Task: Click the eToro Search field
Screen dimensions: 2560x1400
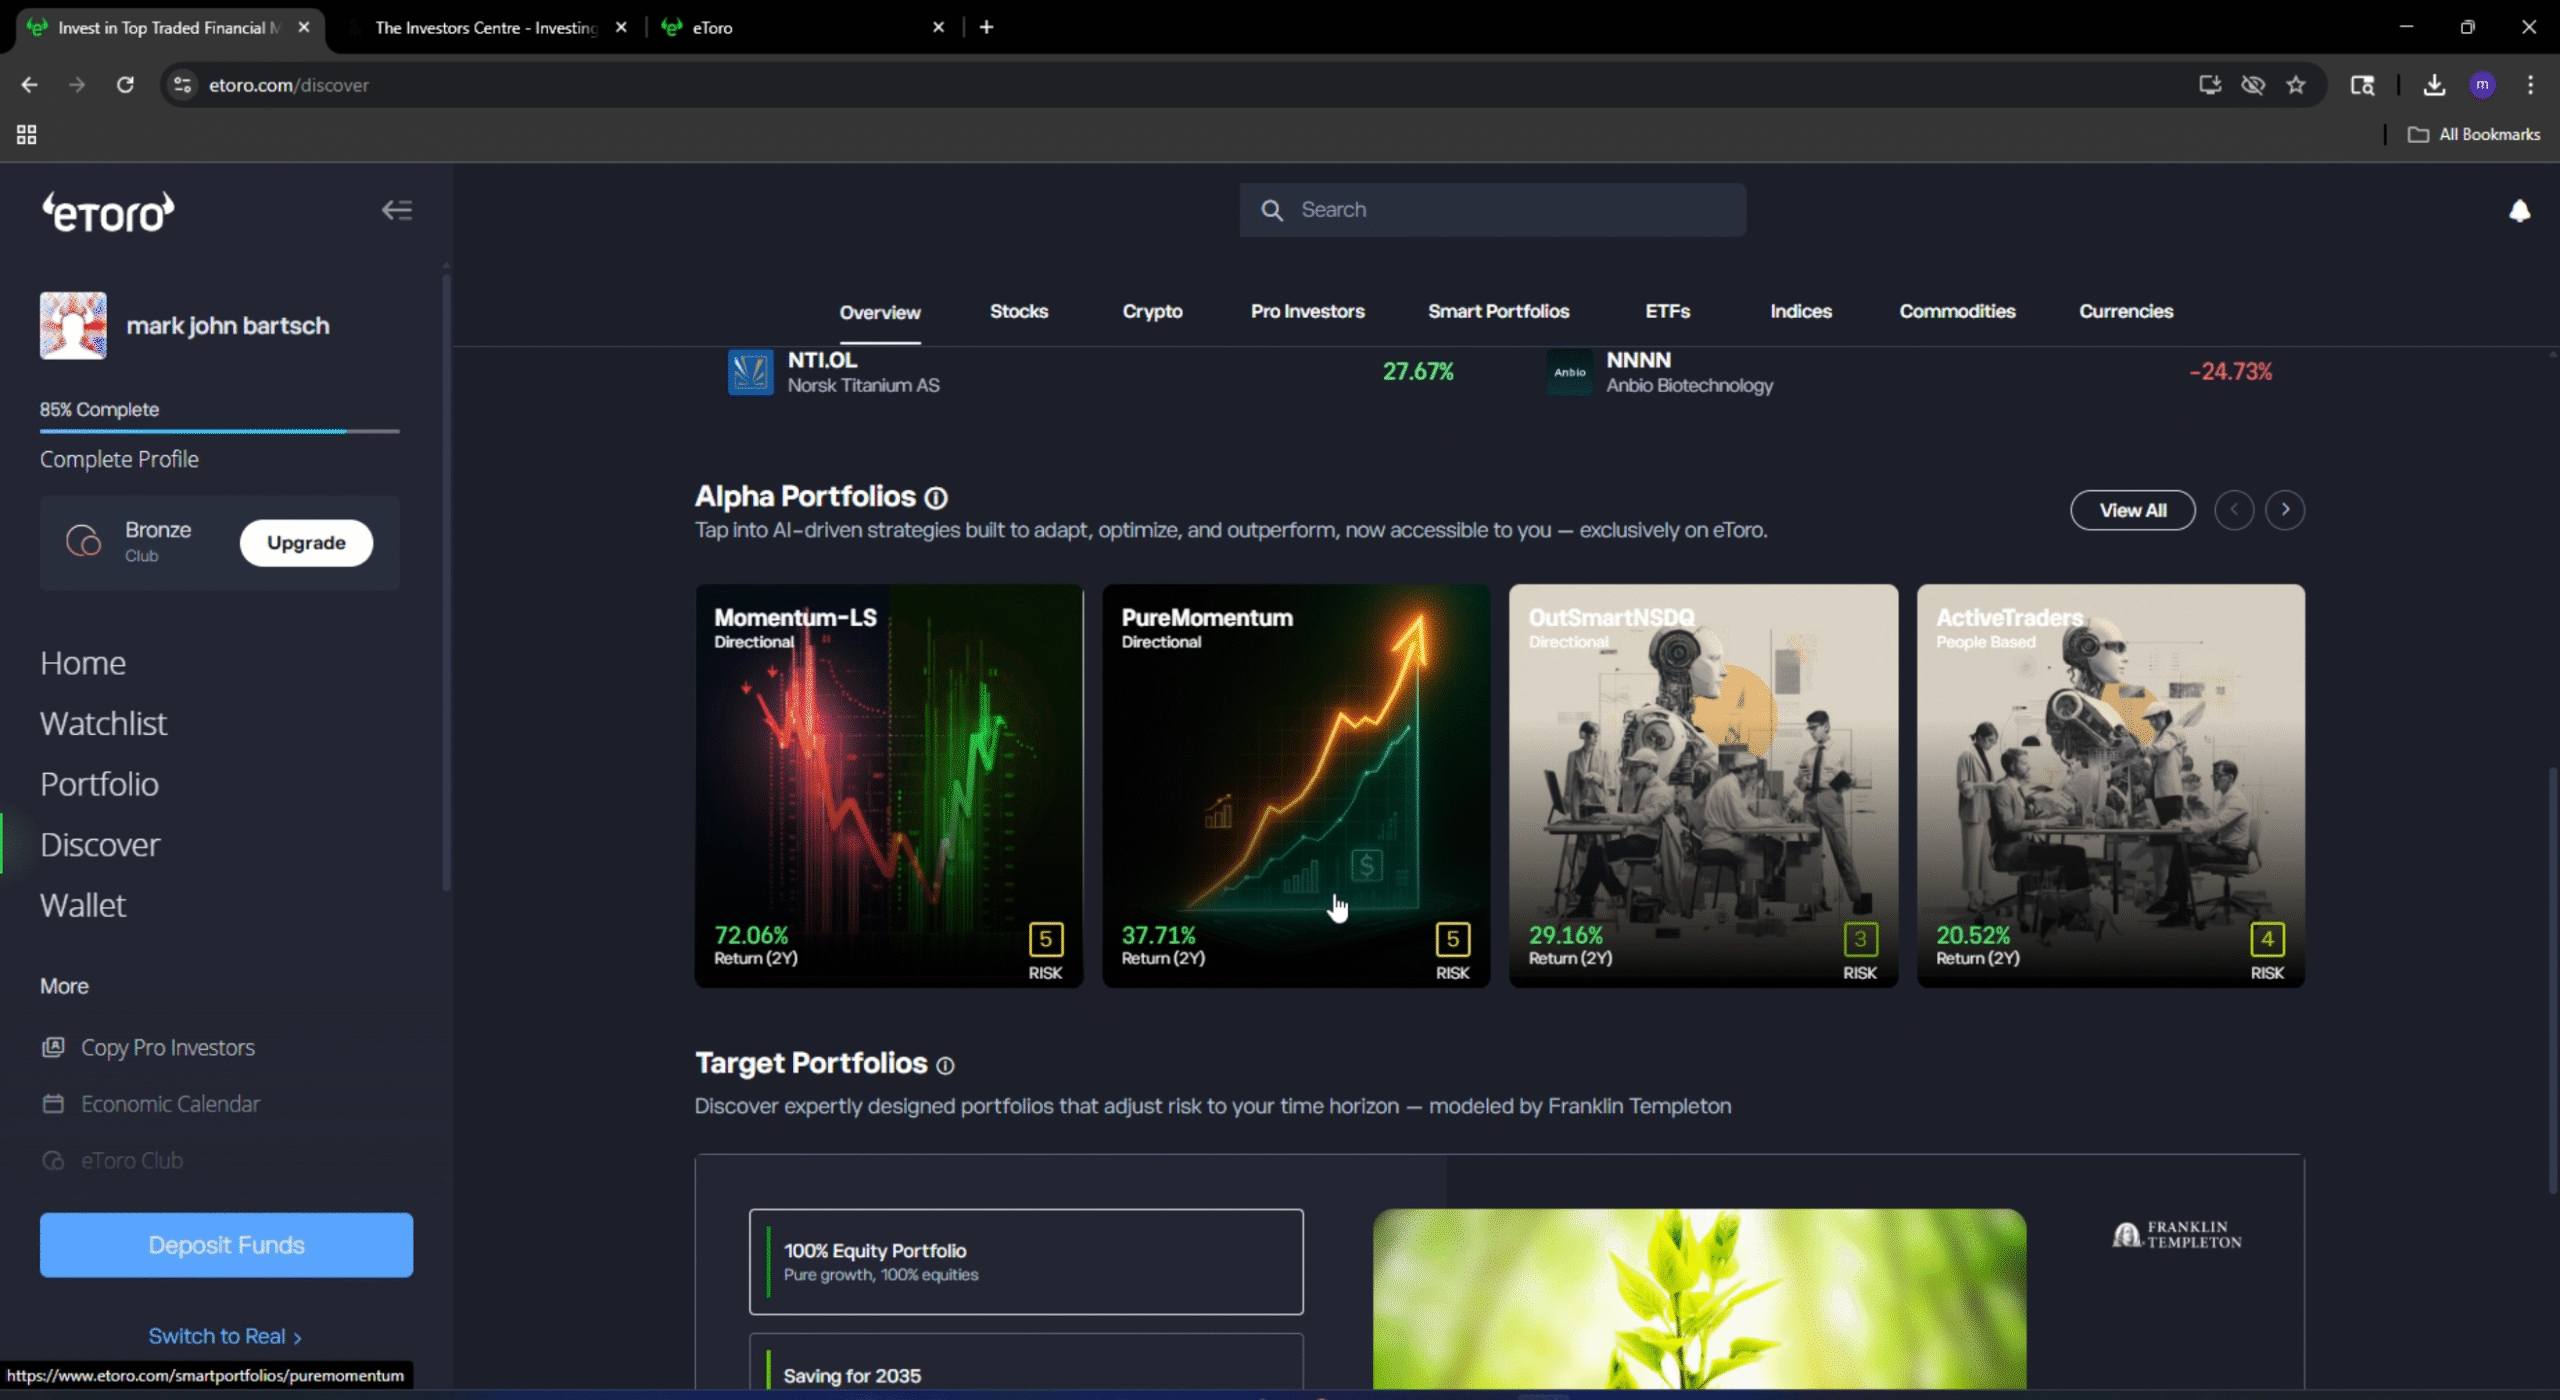Action: [1492, 210]
